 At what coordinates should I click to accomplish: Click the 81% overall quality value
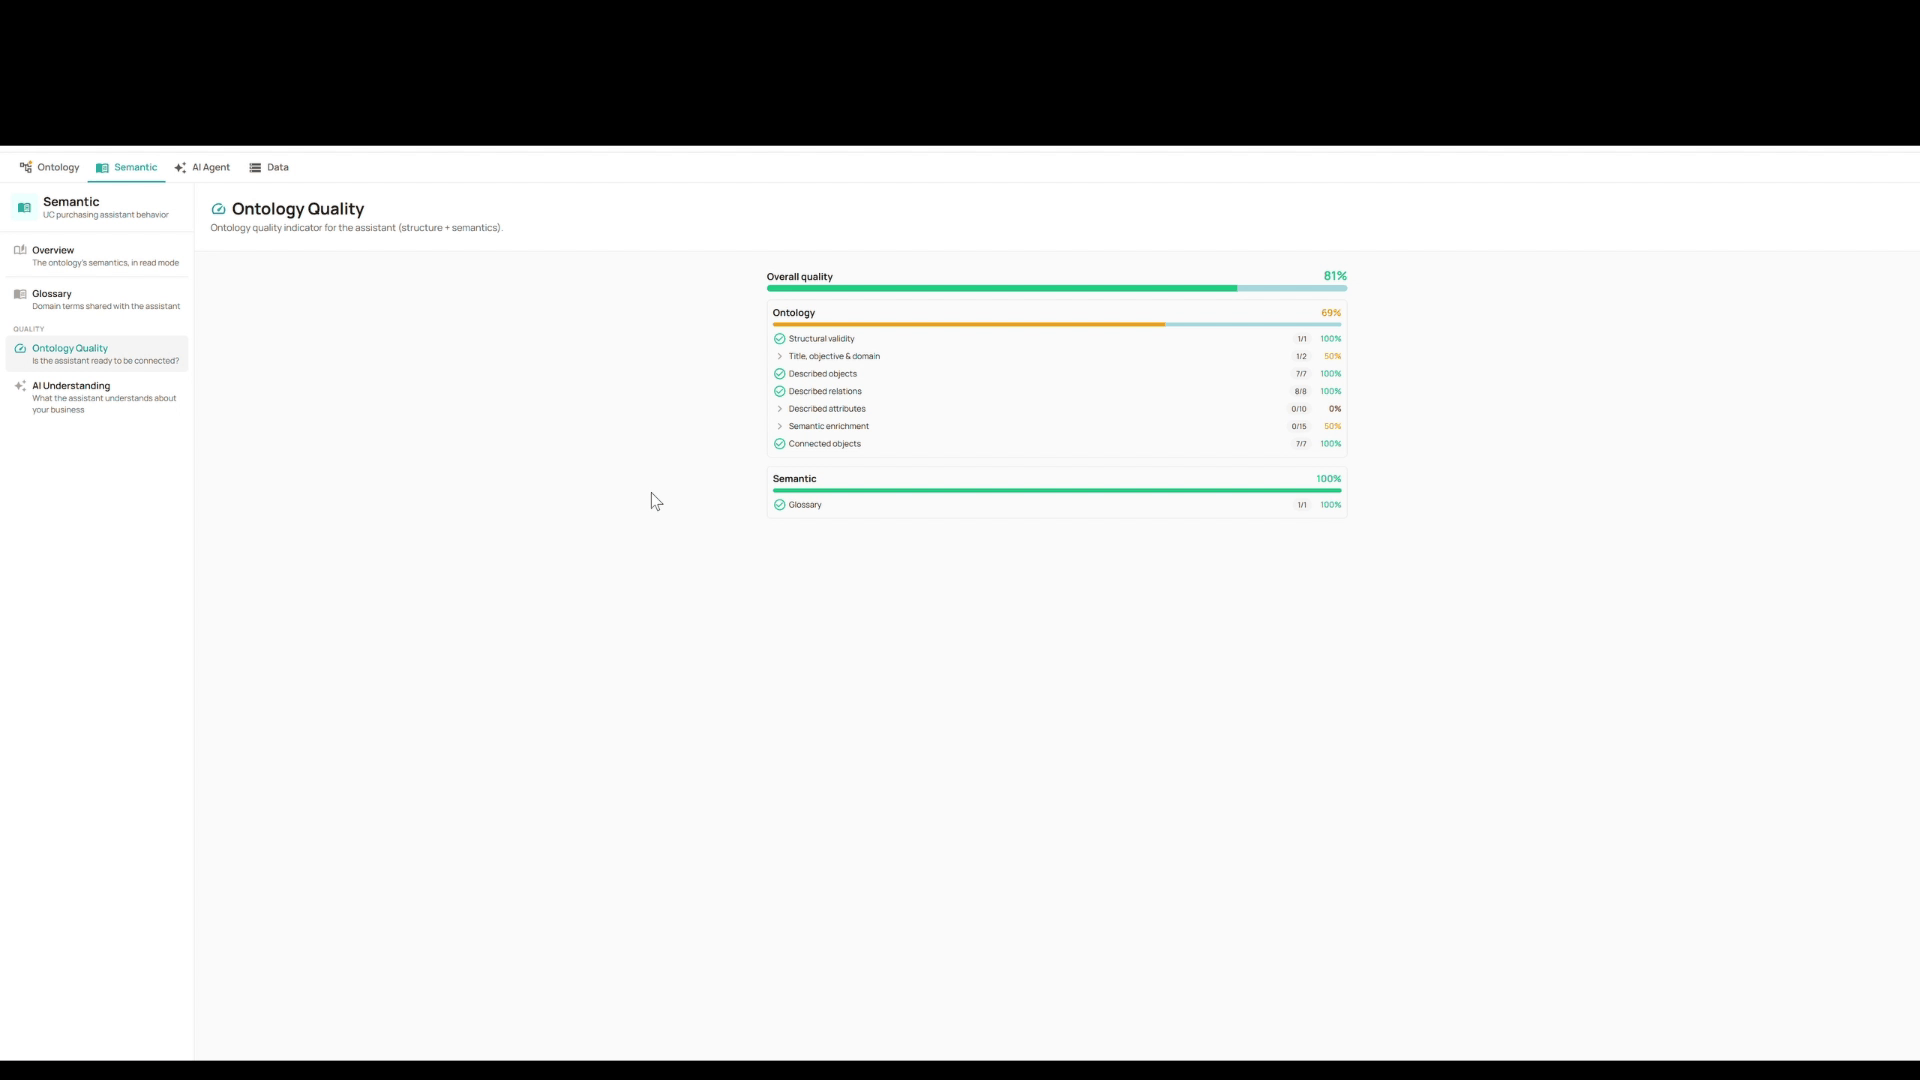(1335, 276)
